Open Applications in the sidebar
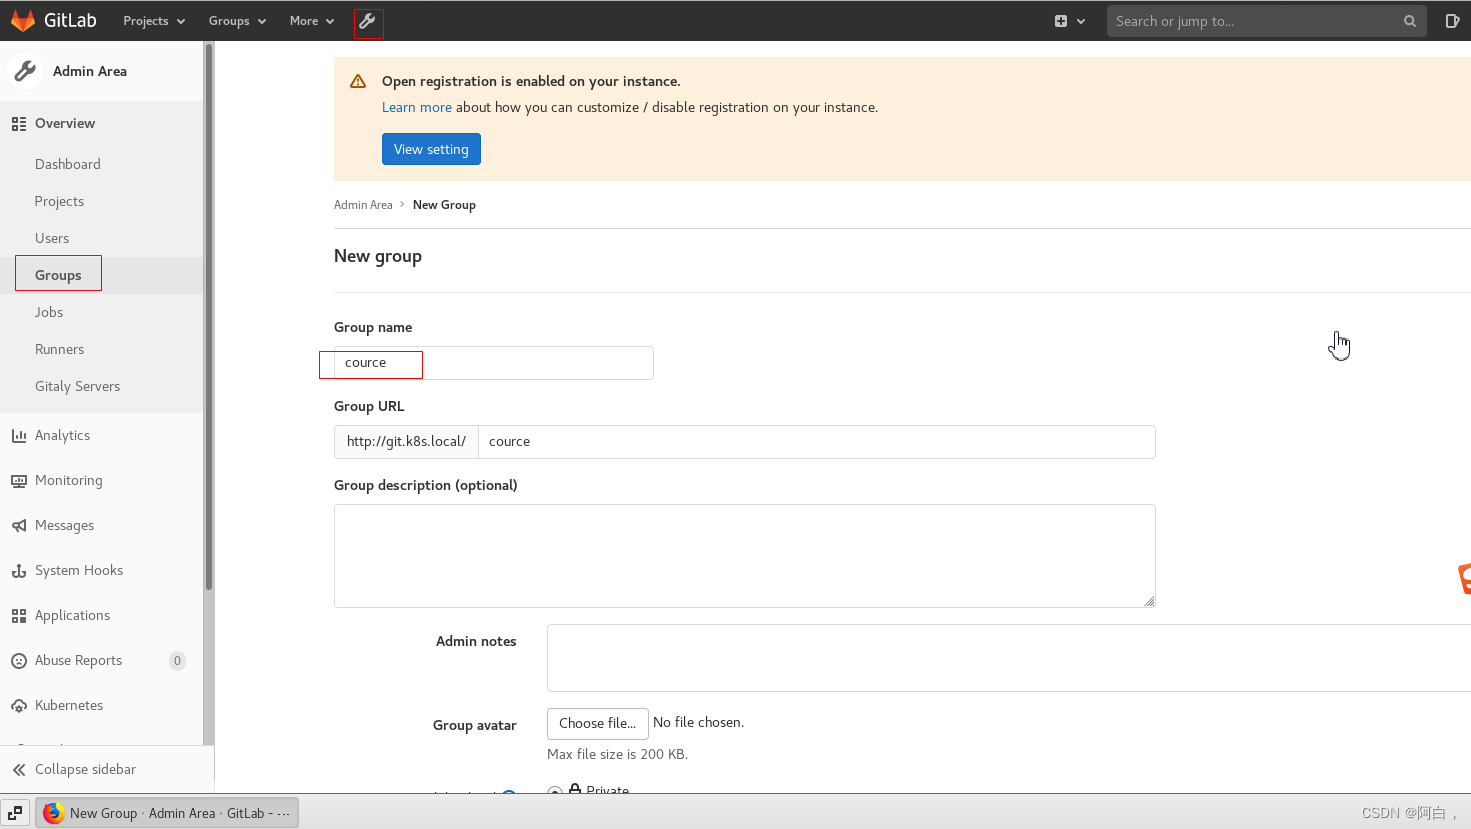The image size is (1471, 829). pos(72,616)
